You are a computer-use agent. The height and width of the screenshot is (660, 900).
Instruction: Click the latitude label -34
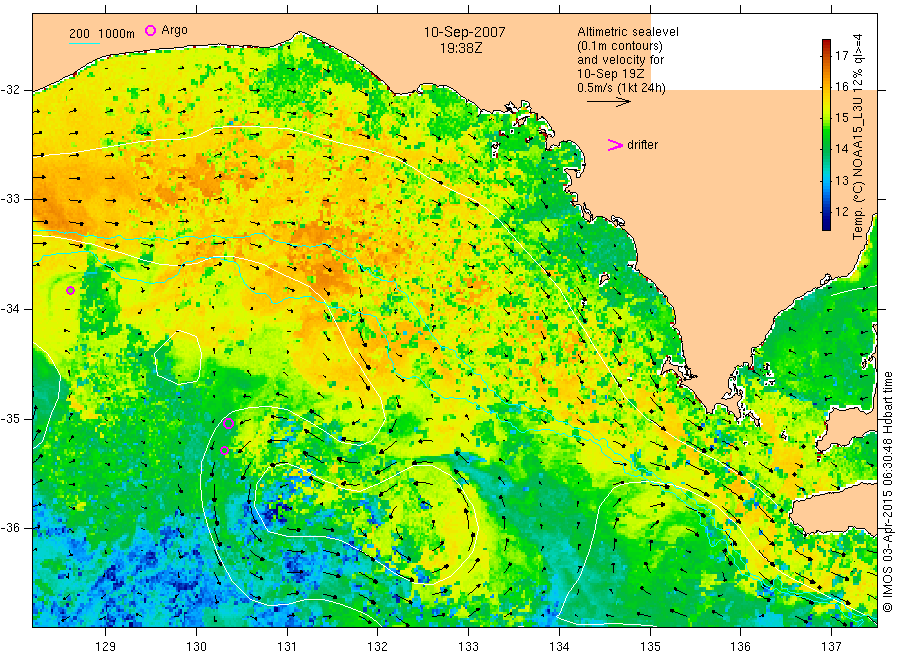pyautogui.click(x=11, y=309)
